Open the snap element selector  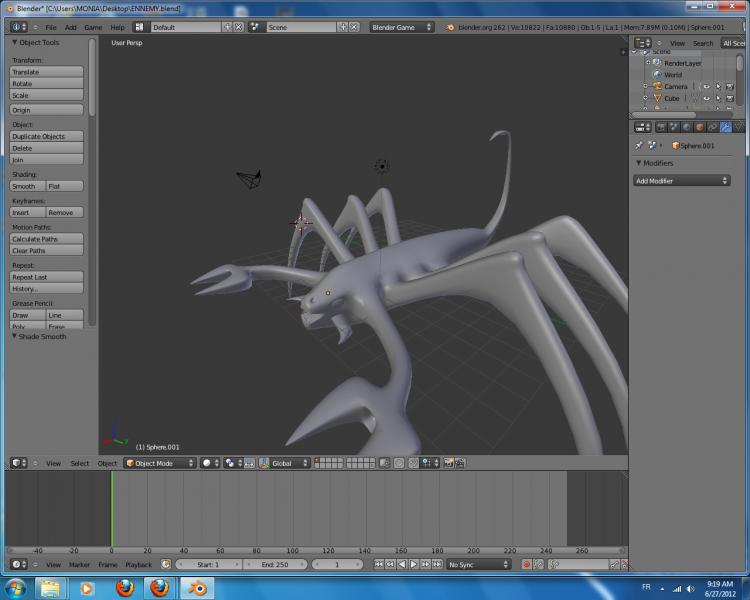pos(430,463)
